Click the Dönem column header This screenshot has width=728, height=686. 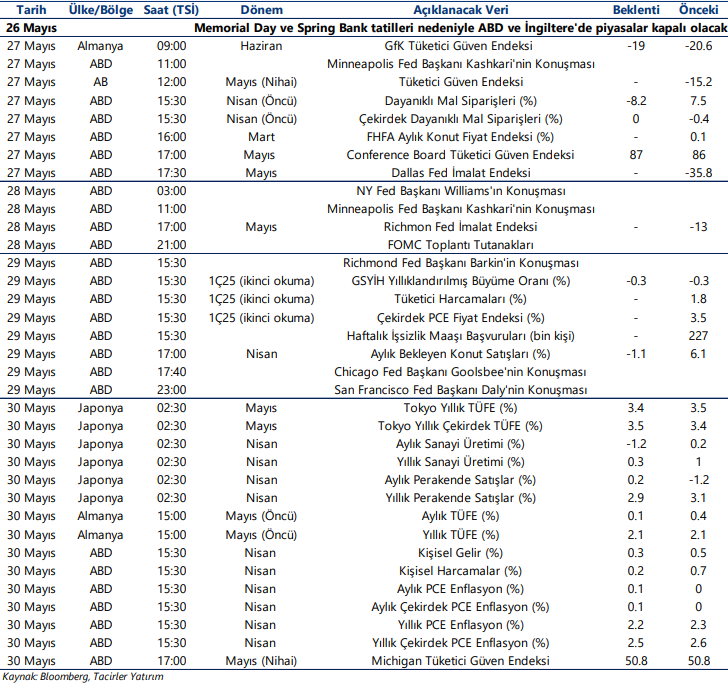pyautogui.click(x=261, y=10)
